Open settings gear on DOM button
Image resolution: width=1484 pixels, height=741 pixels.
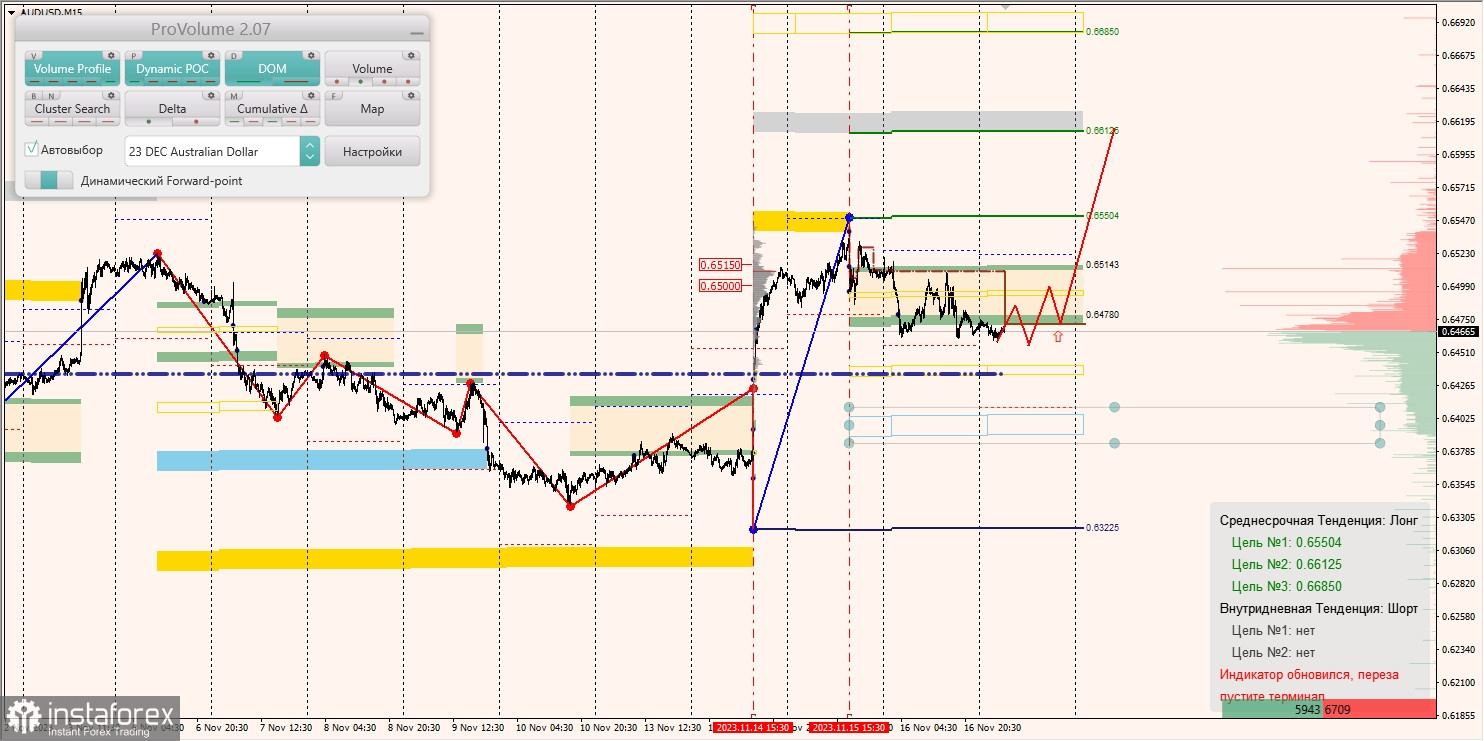pyautogui.click(x=310, y=56)
